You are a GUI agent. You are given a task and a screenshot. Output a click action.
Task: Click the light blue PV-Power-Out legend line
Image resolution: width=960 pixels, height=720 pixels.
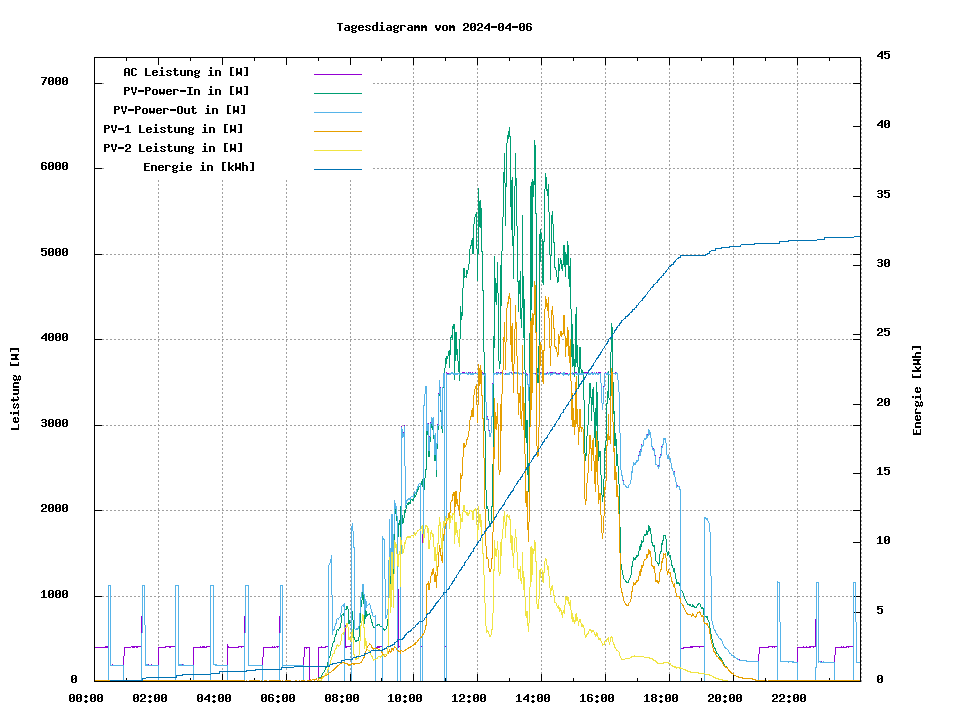[337, 111]
